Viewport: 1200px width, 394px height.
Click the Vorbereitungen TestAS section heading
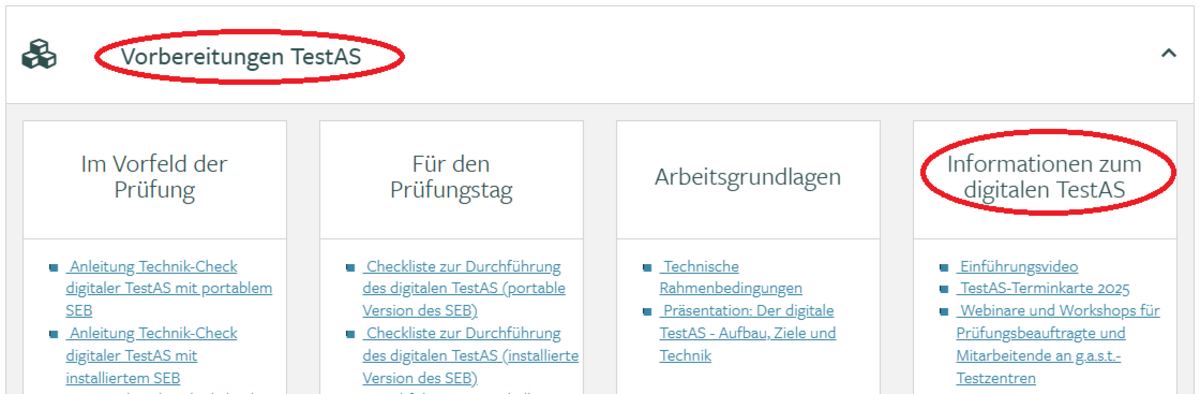241,57
